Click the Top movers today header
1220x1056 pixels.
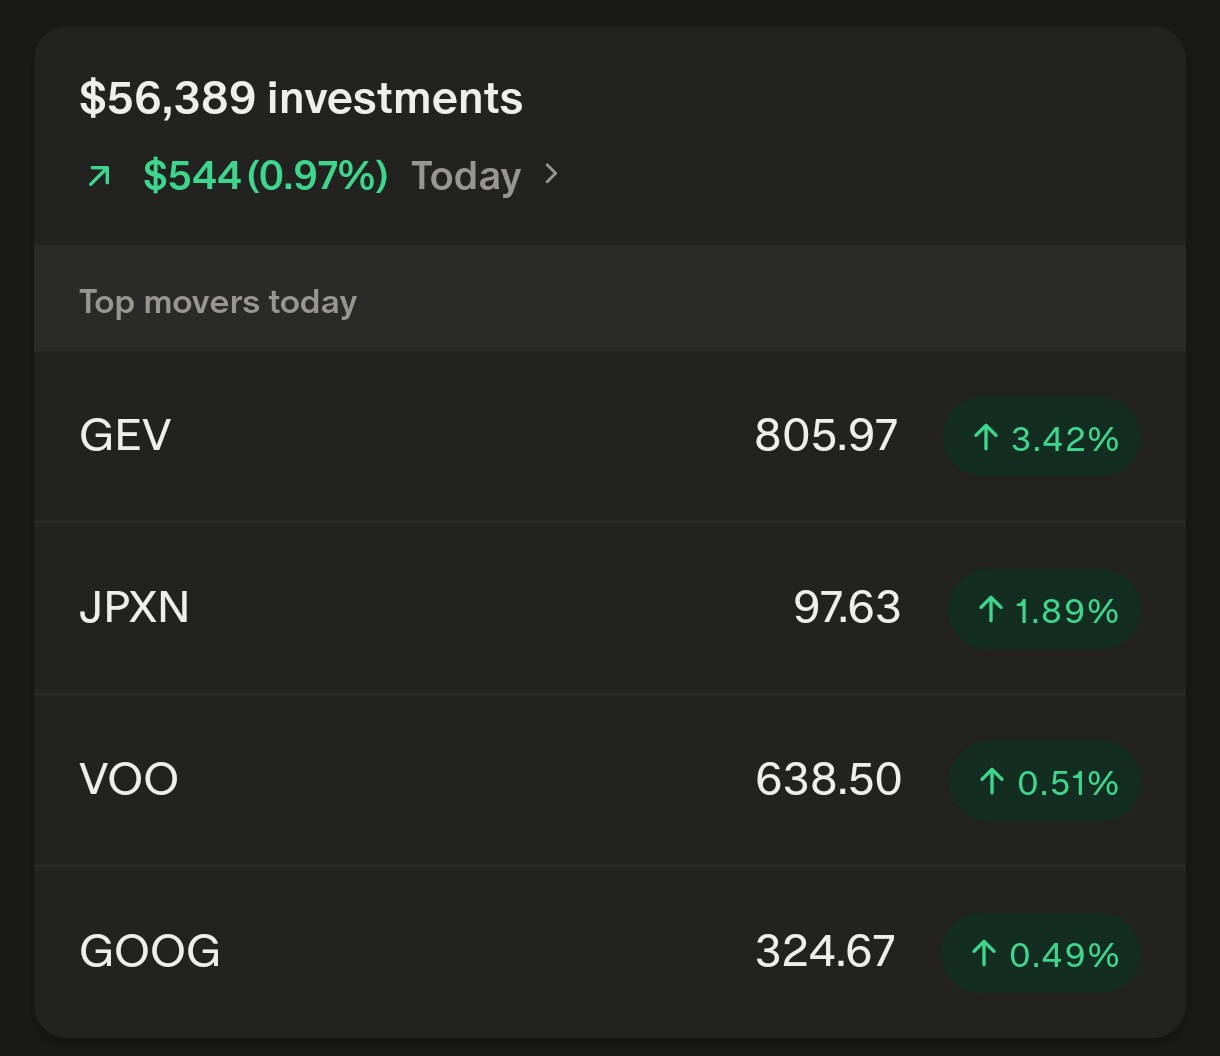pyautogui.click(x=218, y=302)
